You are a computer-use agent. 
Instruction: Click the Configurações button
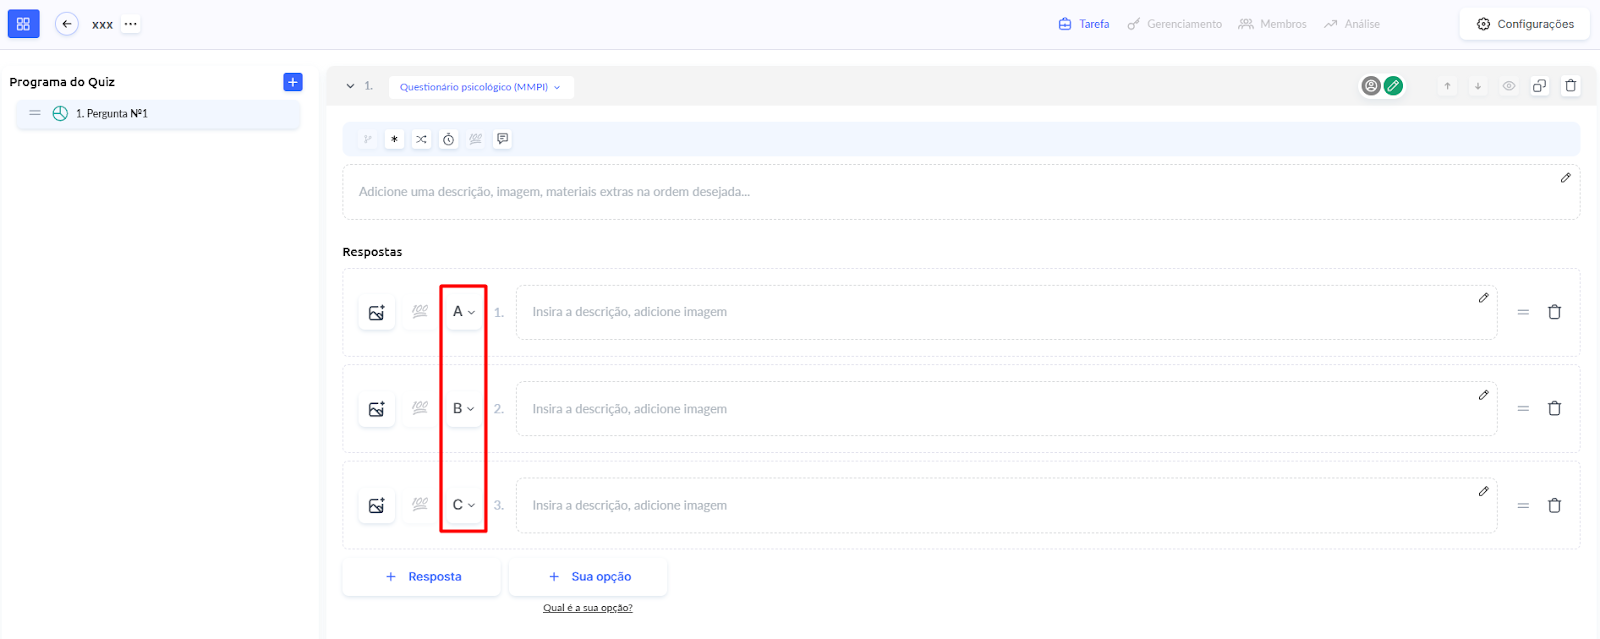(1525, 24)
